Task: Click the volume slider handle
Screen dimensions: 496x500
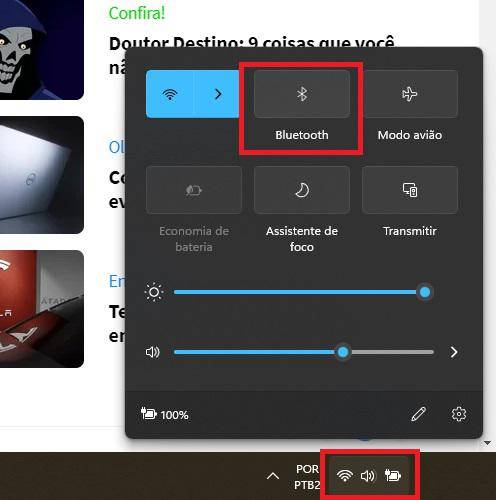Action: point(343,352)
